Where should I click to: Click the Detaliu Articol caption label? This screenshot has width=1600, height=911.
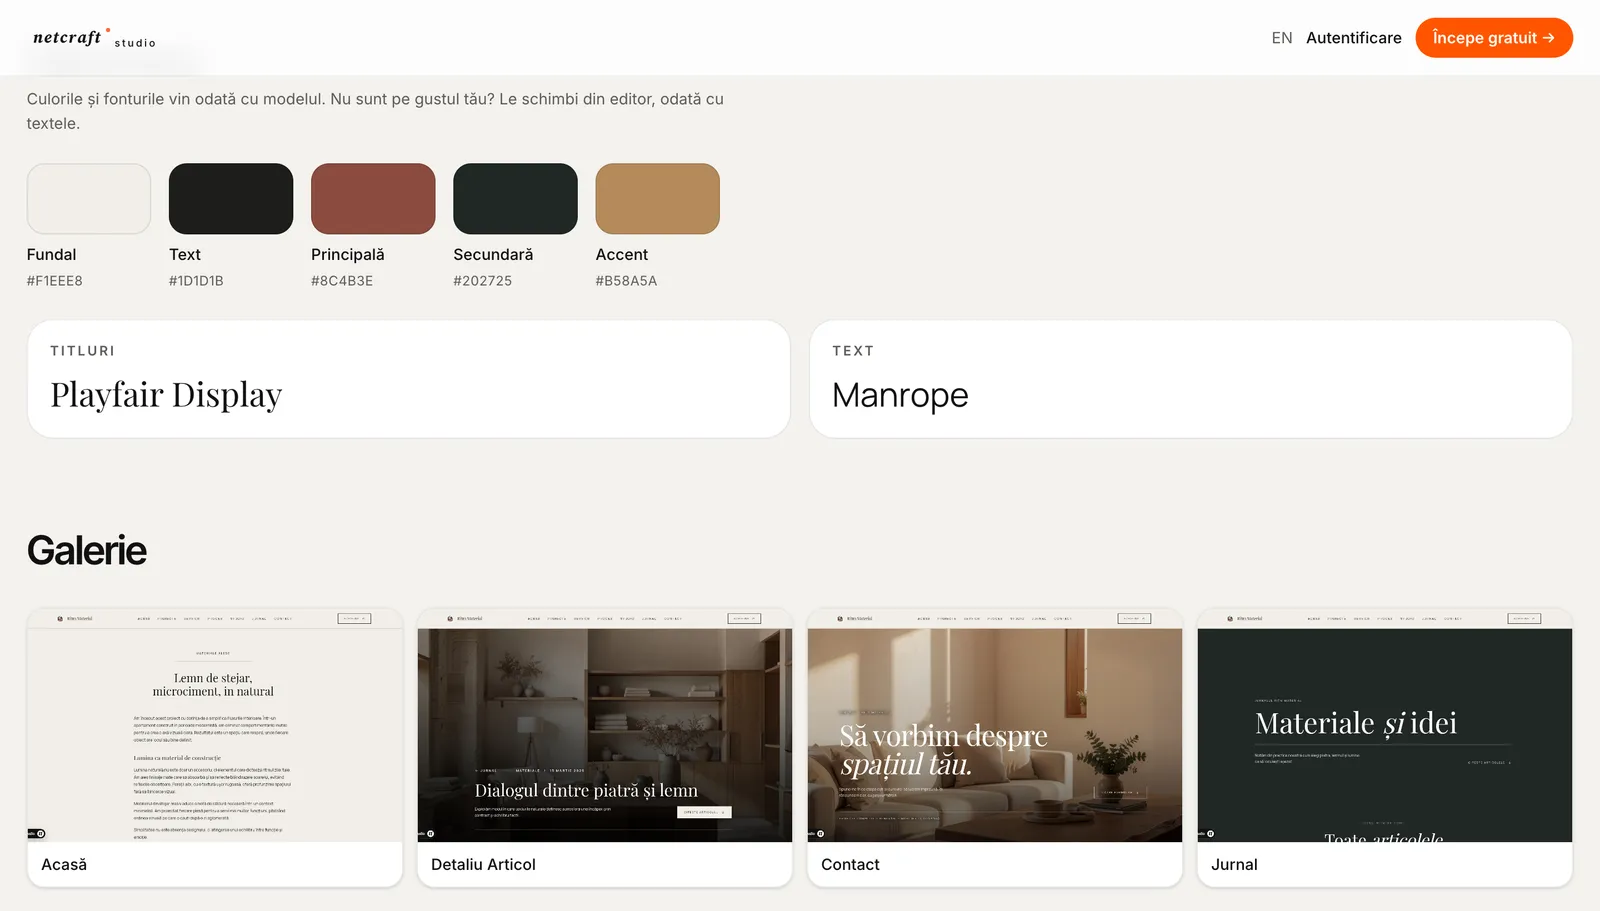(483, 865)
